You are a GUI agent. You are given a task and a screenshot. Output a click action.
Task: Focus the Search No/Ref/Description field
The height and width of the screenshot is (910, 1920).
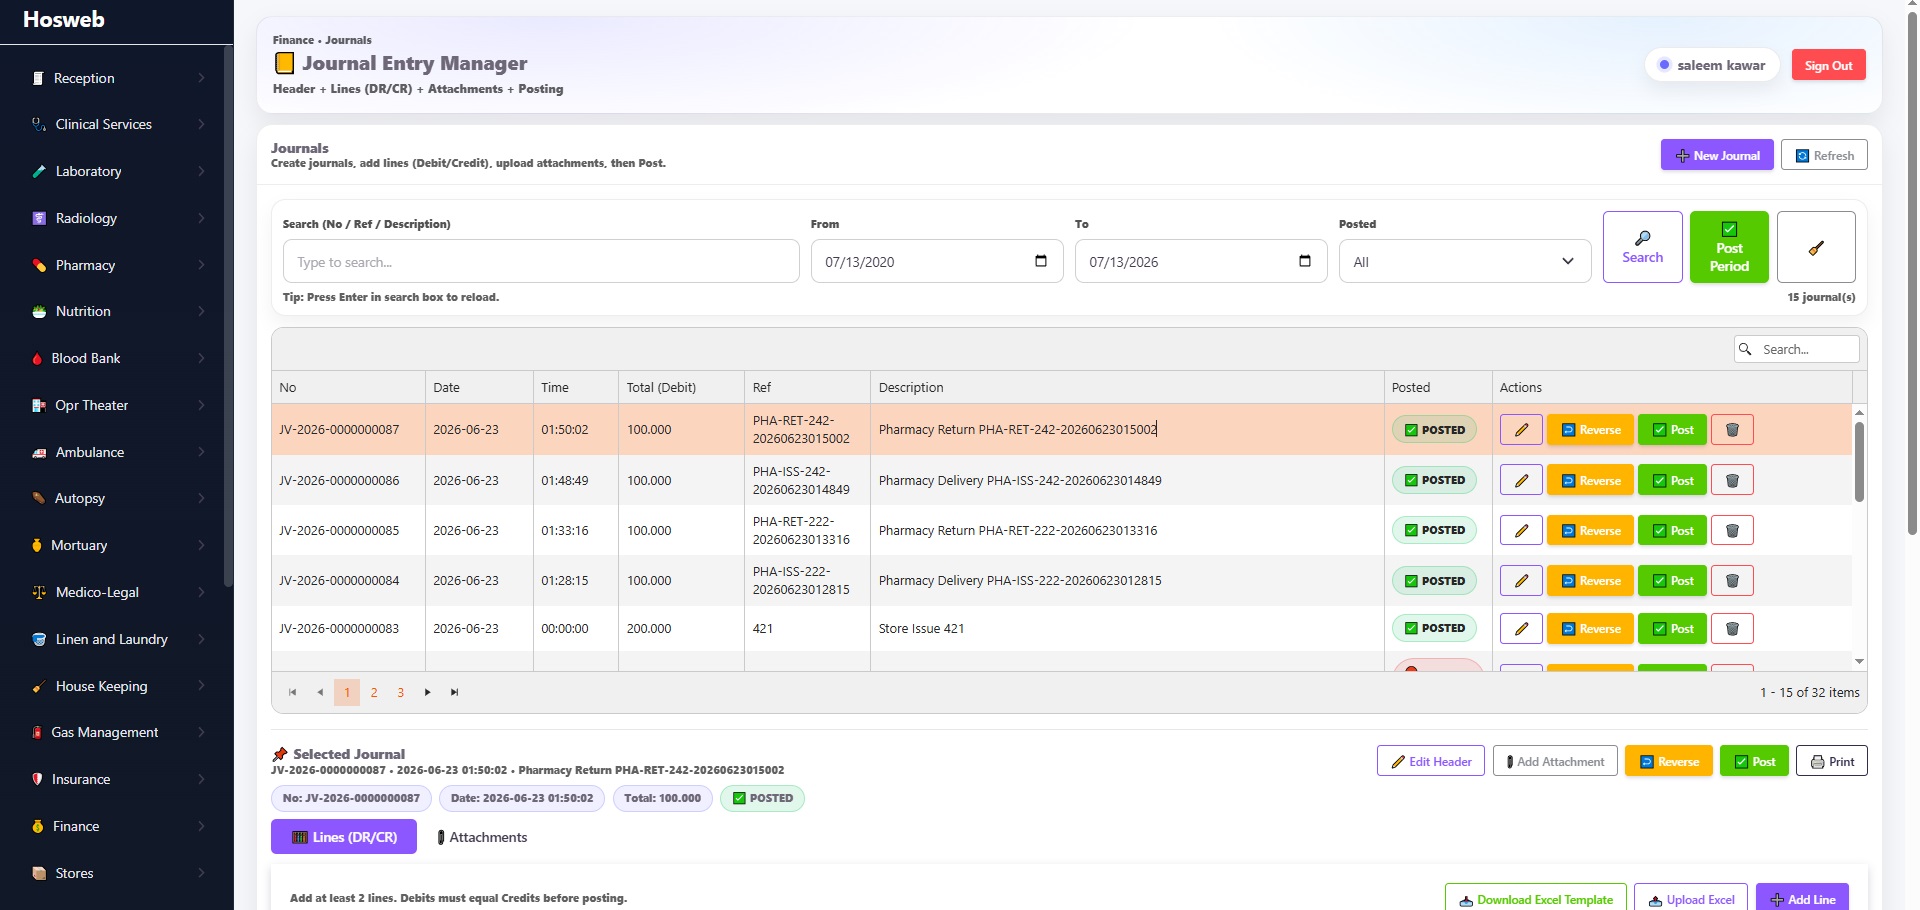coord(541,261)
